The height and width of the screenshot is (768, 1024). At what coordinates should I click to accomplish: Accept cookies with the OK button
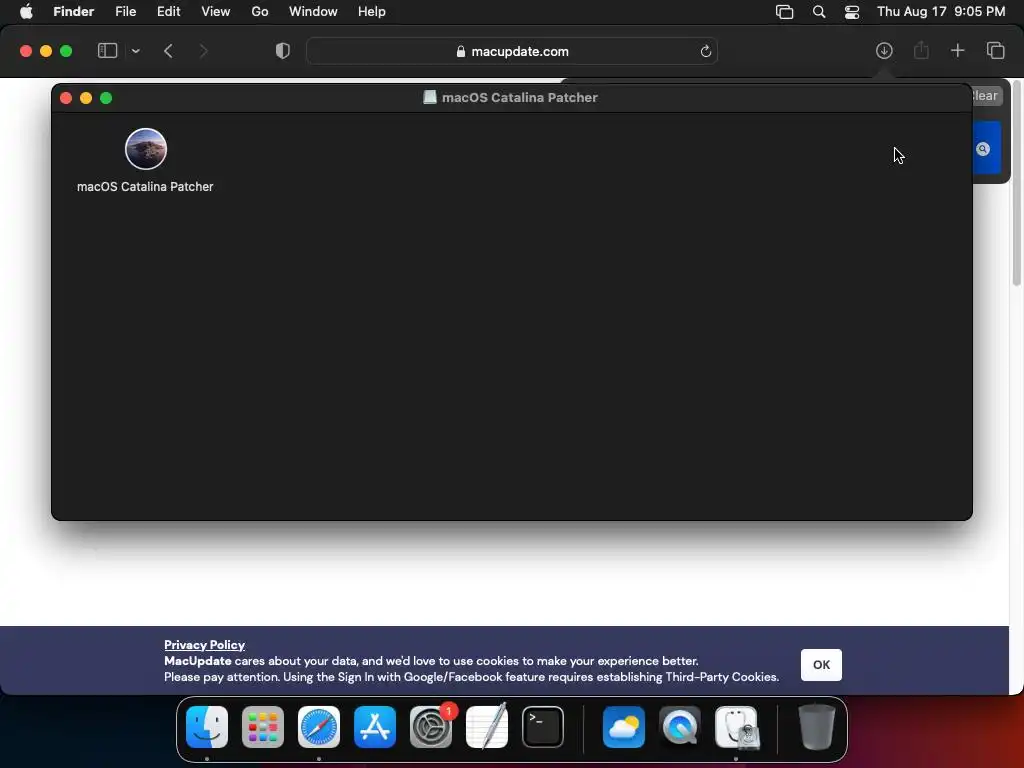coord(822,665)
